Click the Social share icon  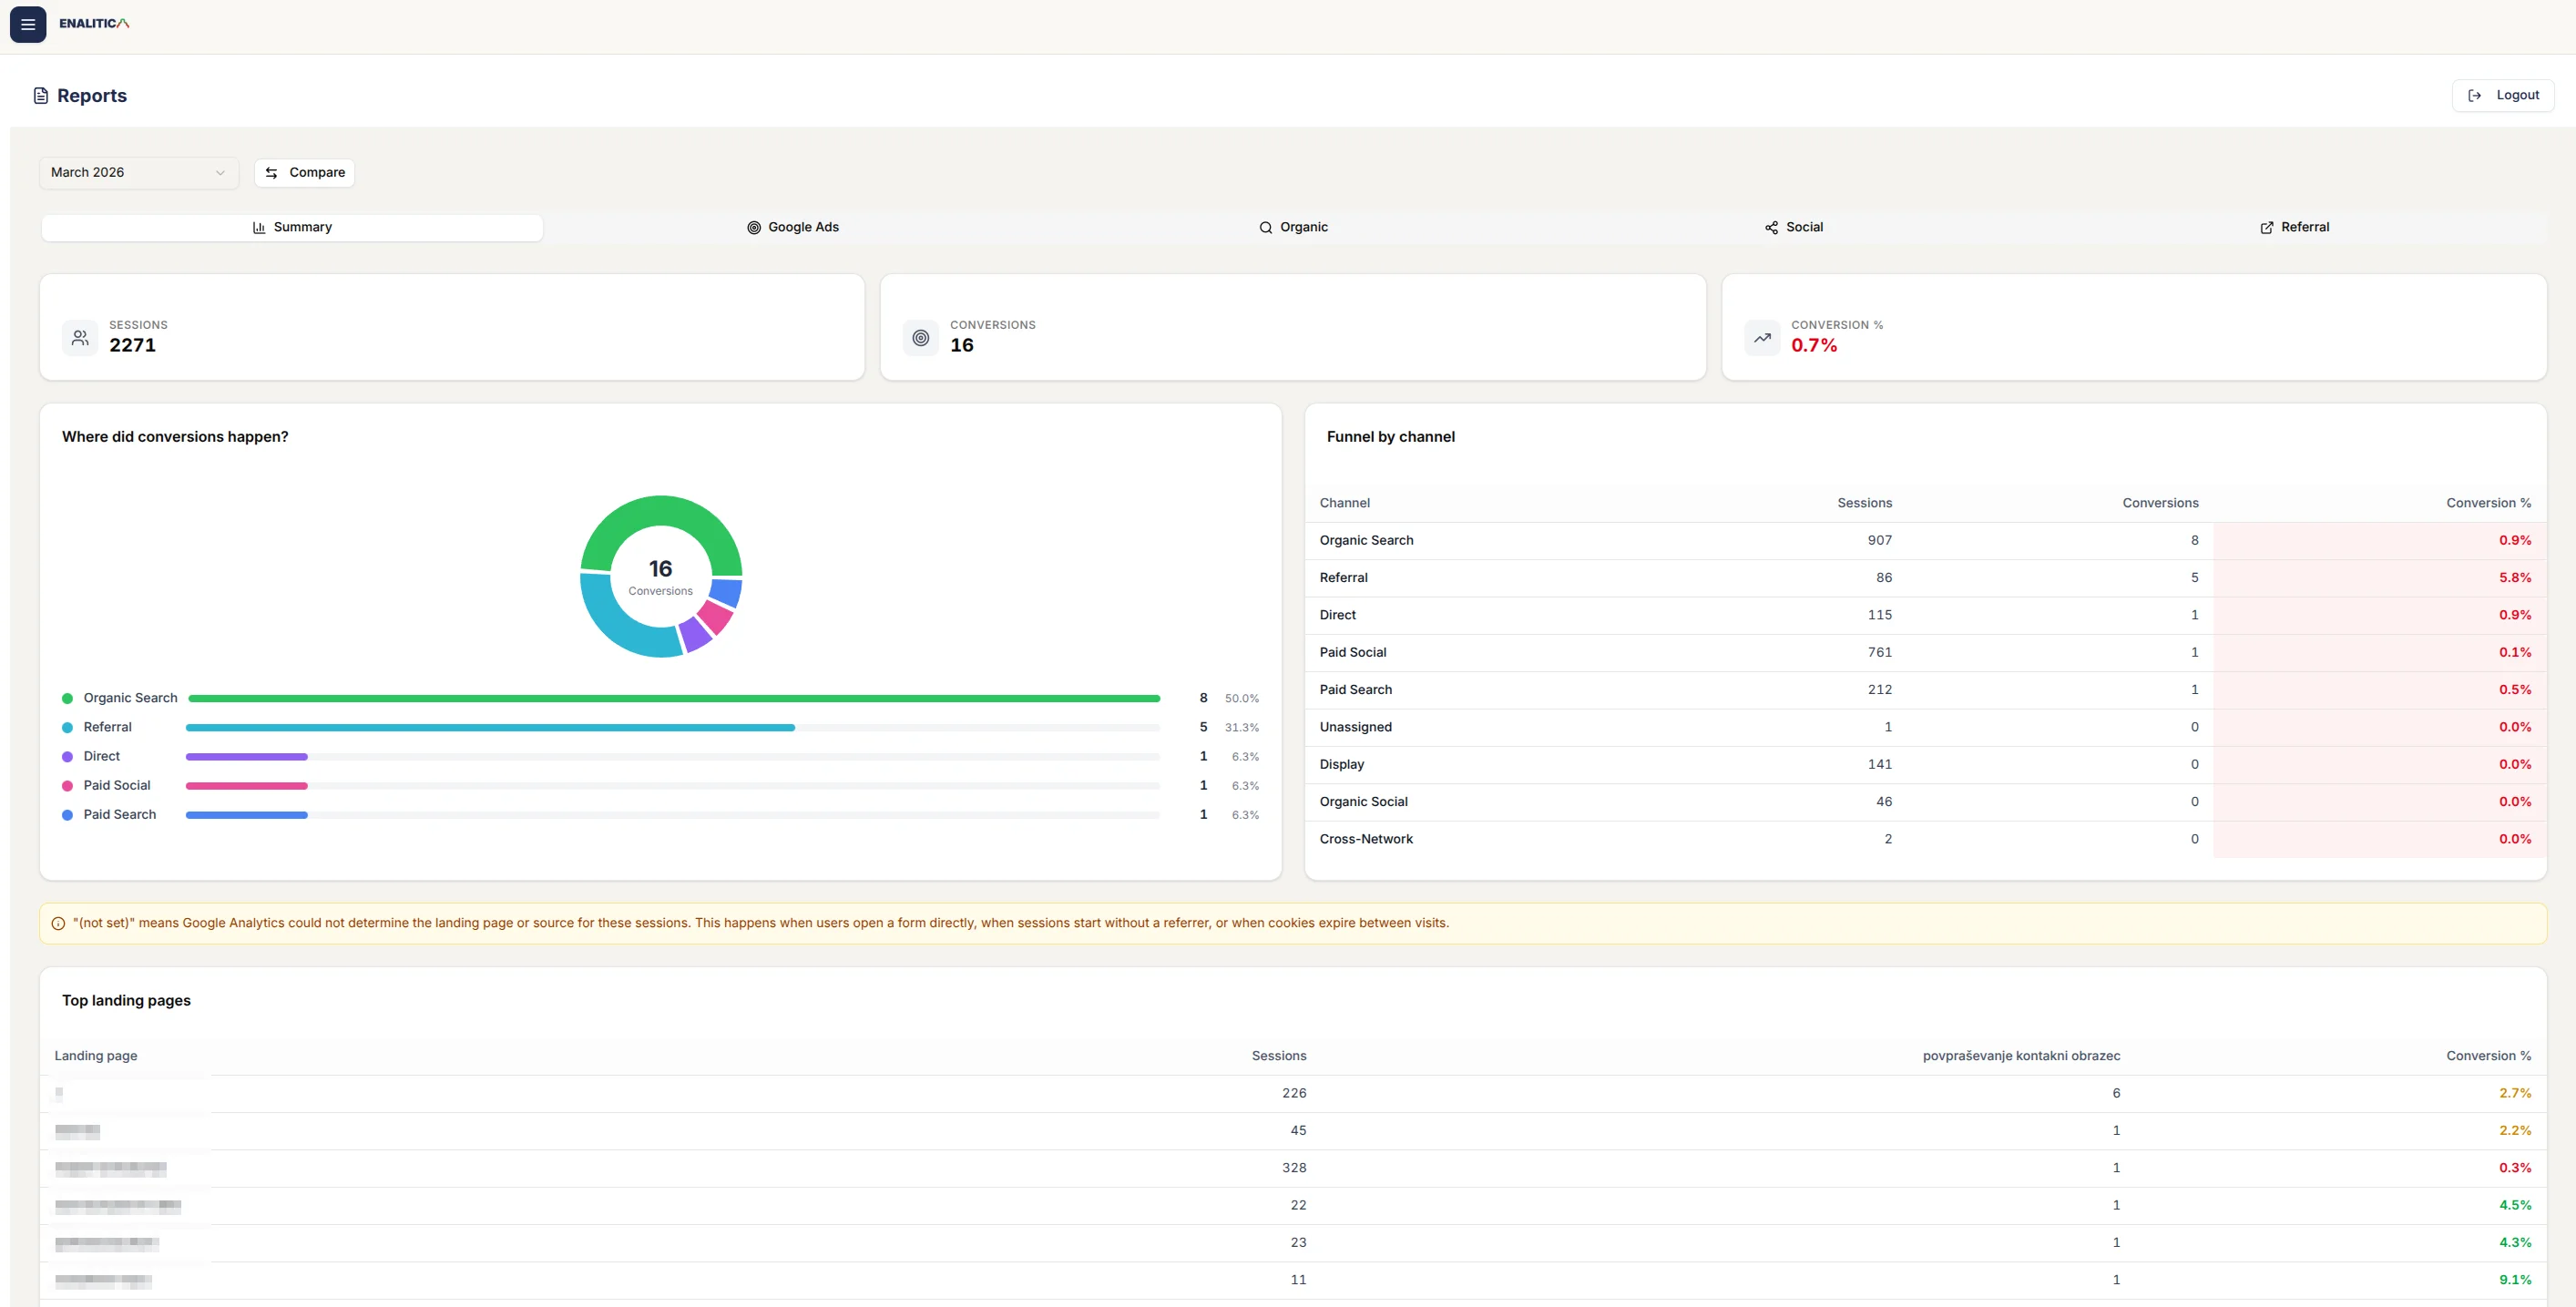(x=1770, y=227)
